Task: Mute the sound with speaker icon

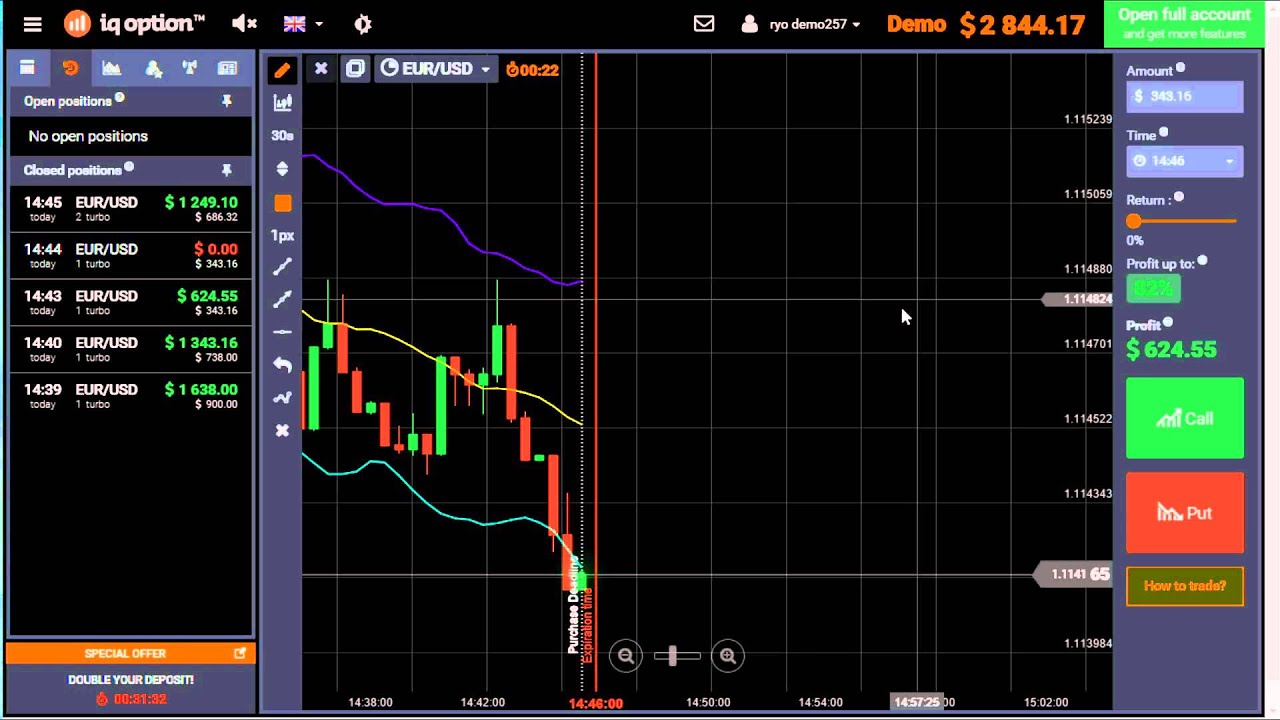Action: click(244, 23)
